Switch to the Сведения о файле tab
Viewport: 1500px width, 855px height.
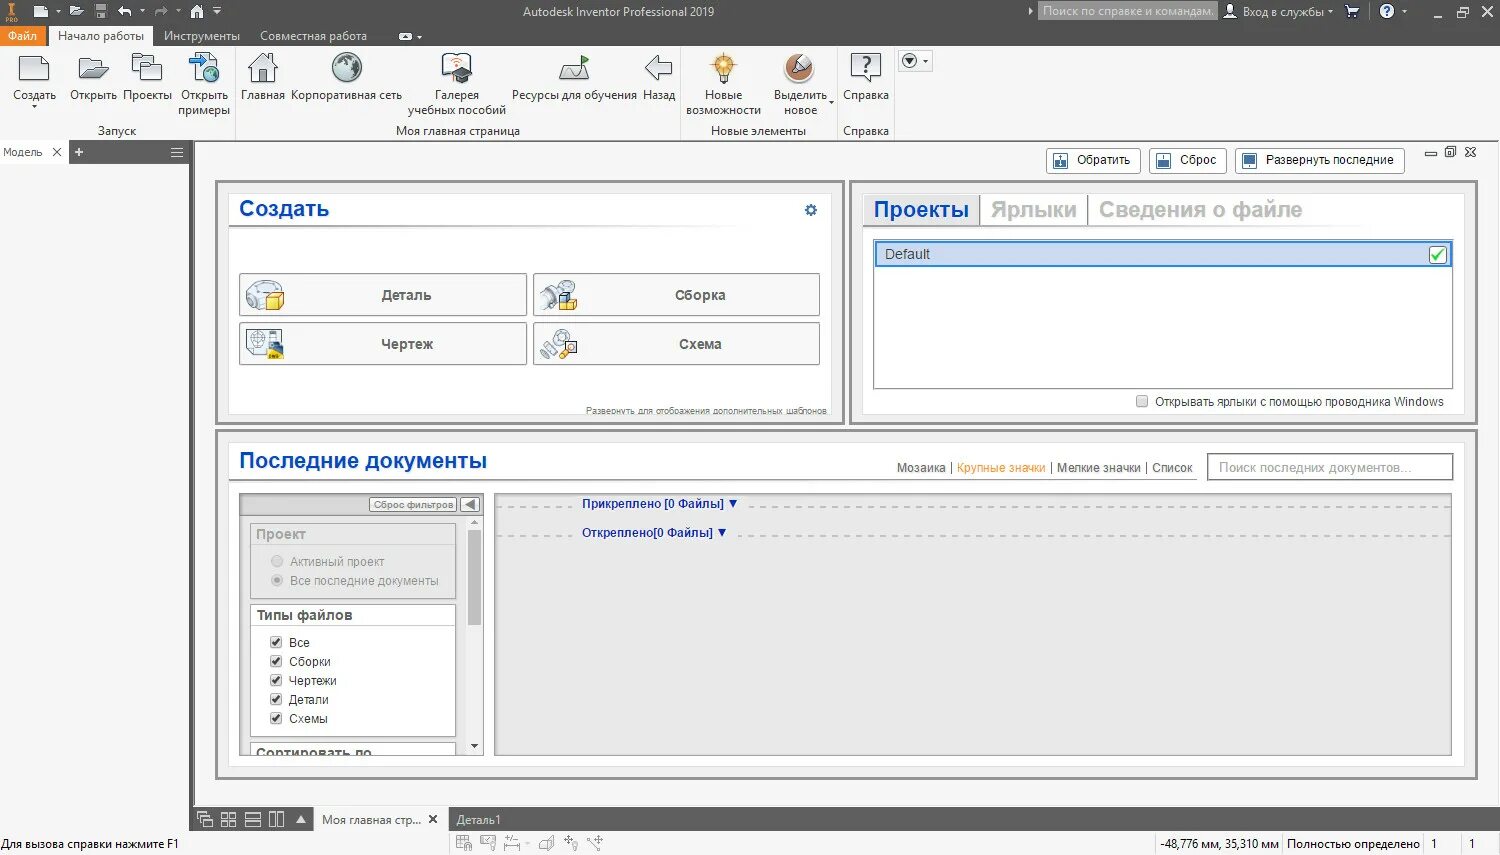click(x=1200, y=210)
